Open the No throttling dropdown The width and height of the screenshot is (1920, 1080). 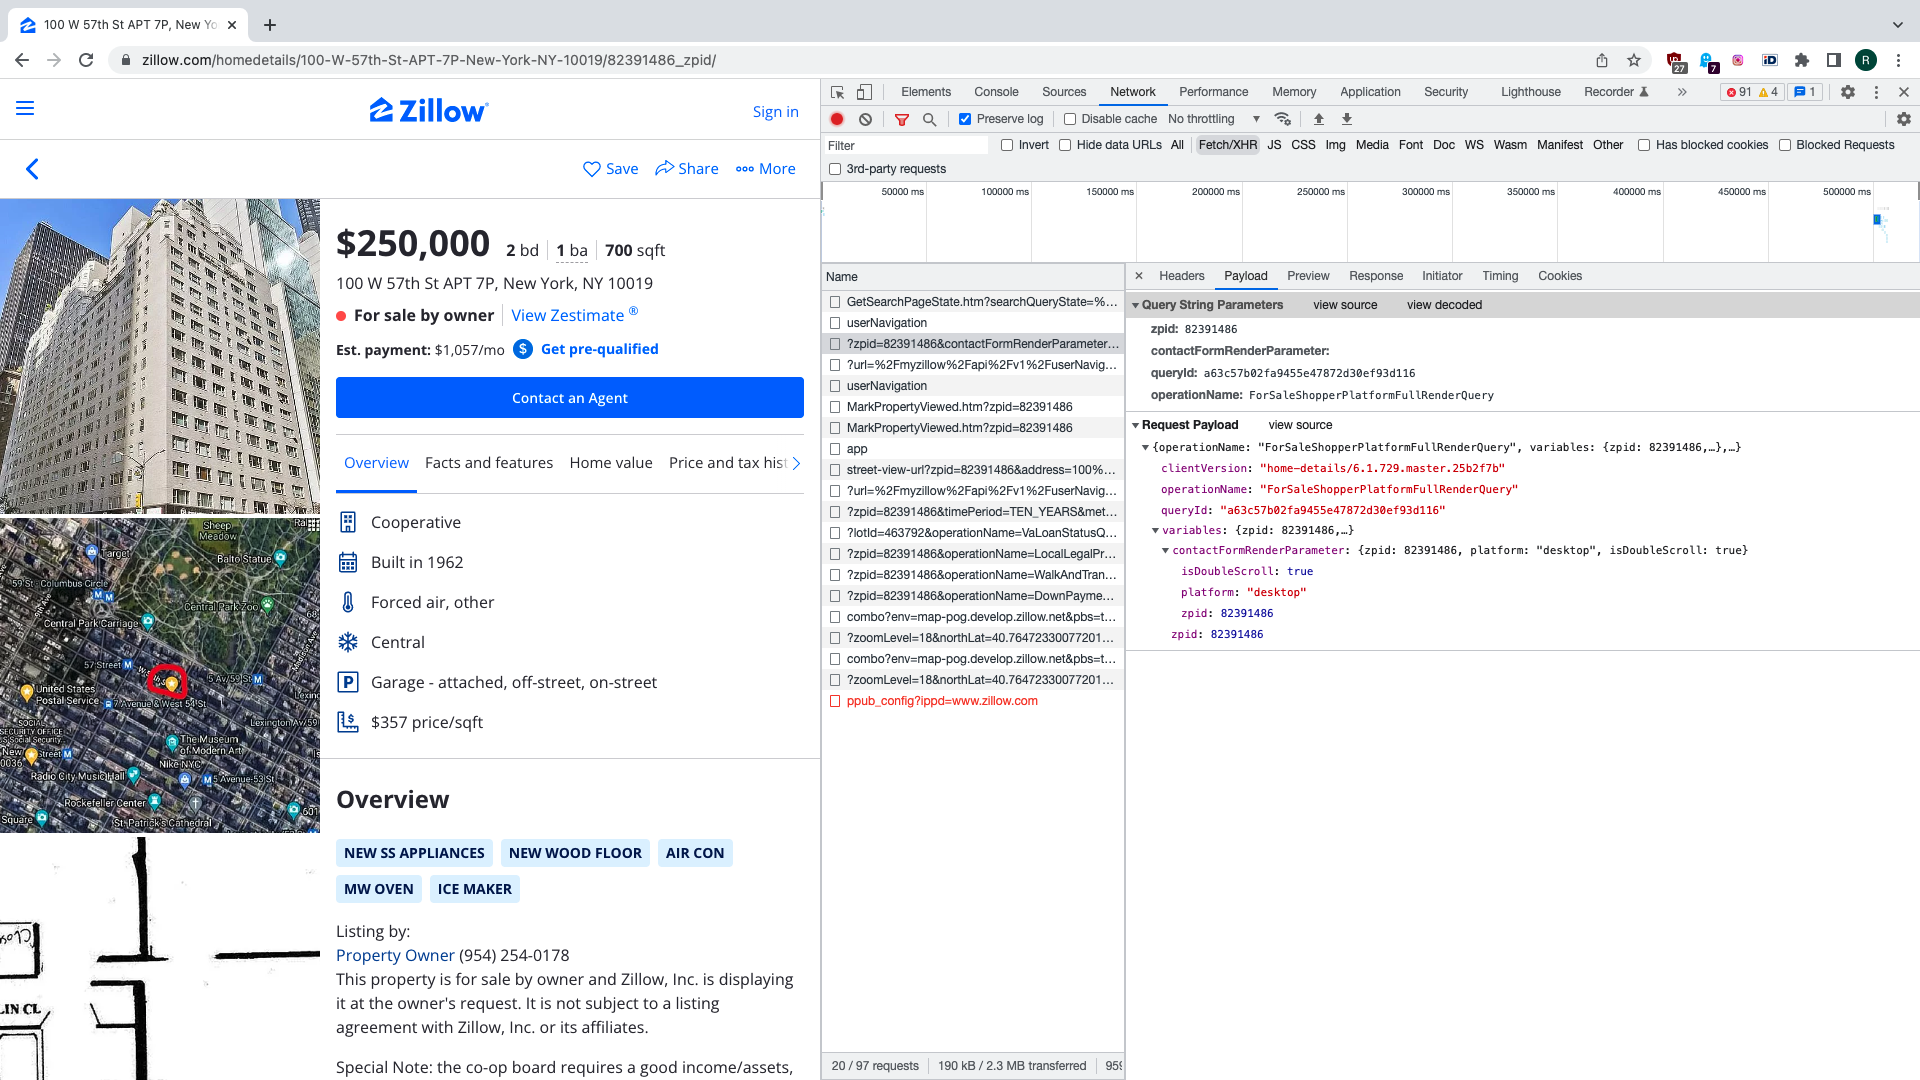coord(1214,119)
